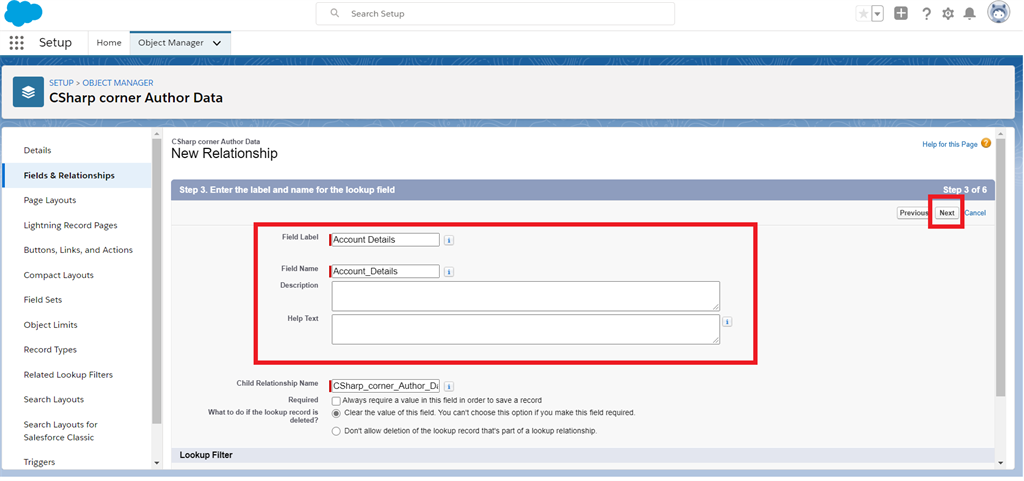
Task: Open the App Launcher grid icon
Action: 16,43
